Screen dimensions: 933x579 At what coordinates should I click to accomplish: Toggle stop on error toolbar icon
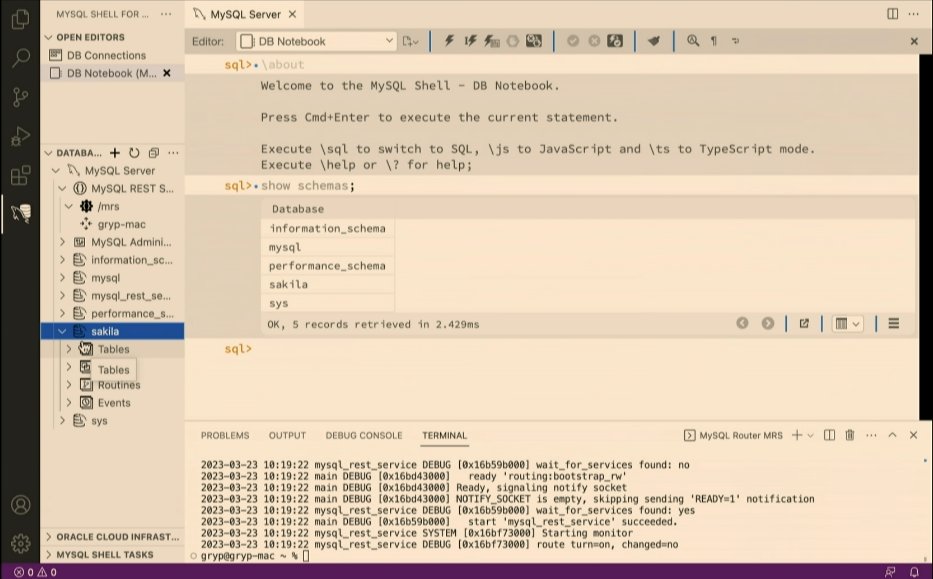pyautogui.click(x=512, y=40)
